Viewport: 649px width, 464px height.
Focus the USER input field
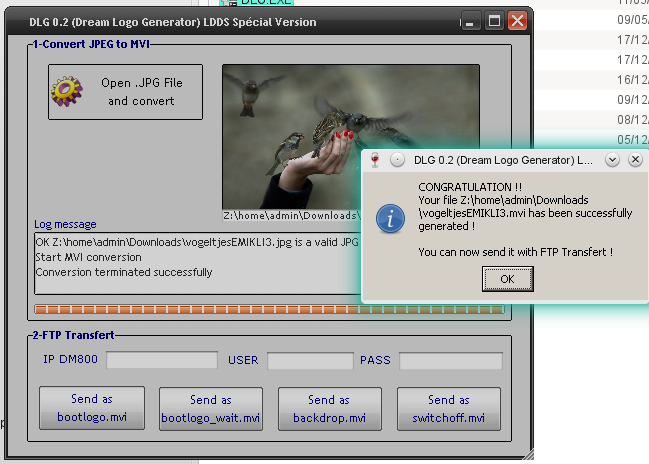[x=310, y=361]
